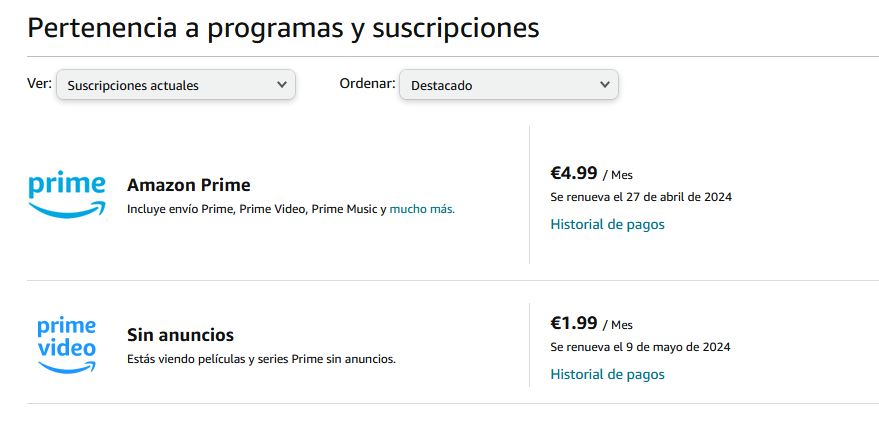Open Historial de pagos for Amazon Prime
This screenshot has width=879, height=426.
607,224
